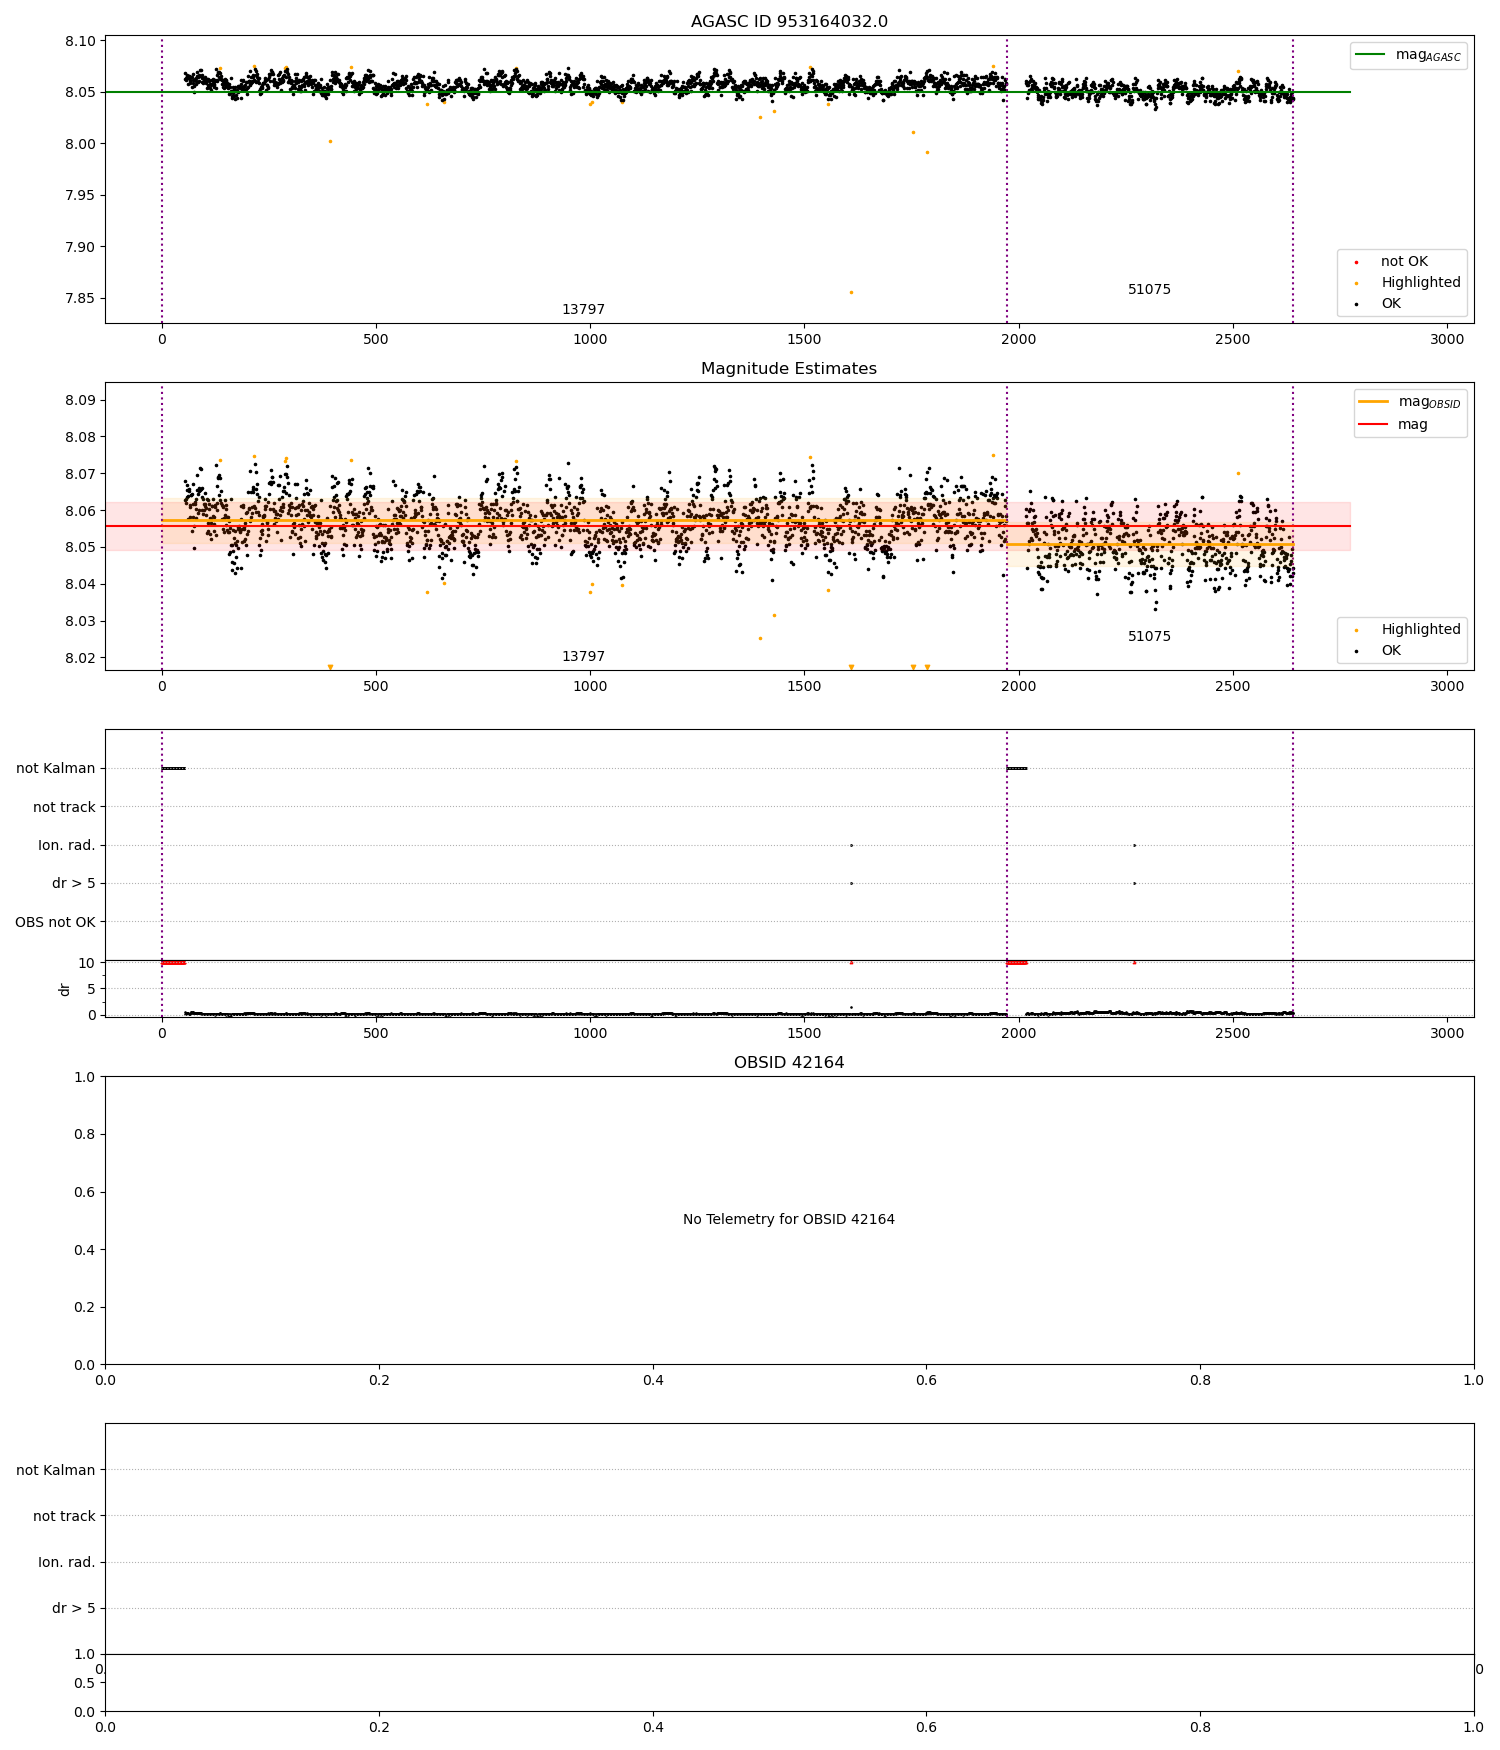Select "Highlighted" in the Magnitude Estimates legend
This screenshot has height=1750, width=1500.
[x=1420, y=629]
